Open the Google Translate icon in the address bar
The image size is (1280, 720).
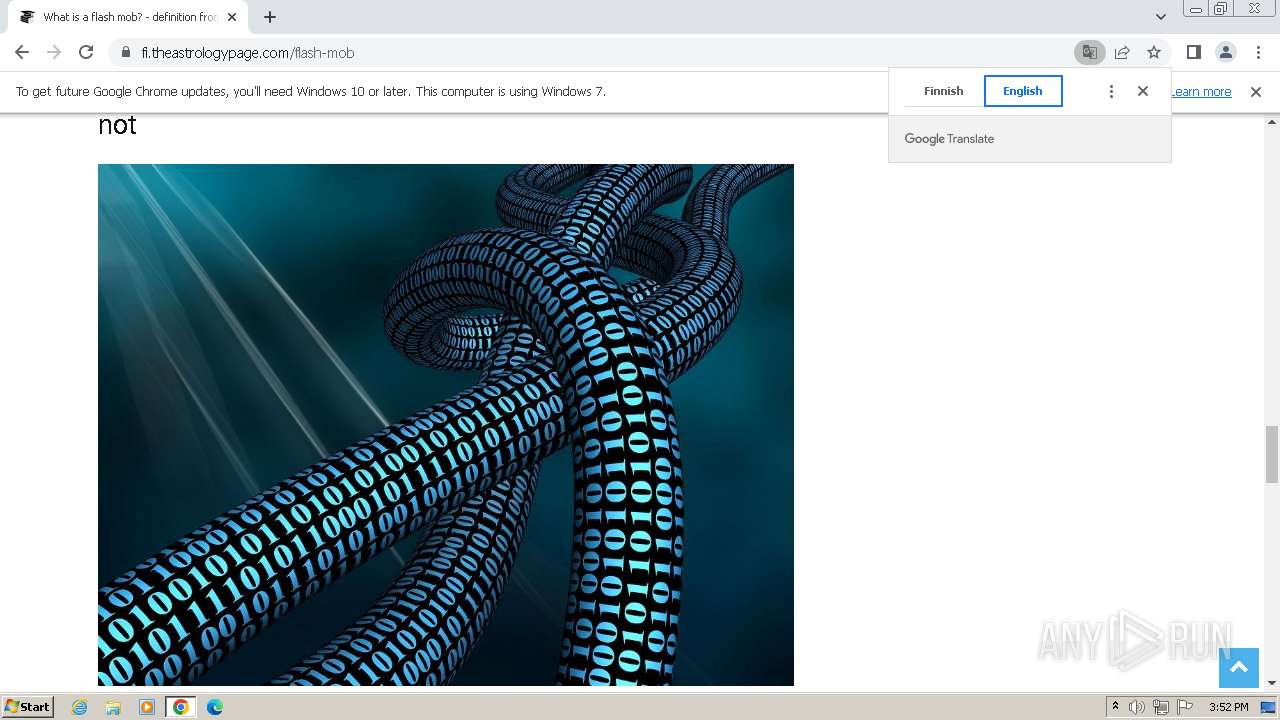click(x=1089, y=52)
